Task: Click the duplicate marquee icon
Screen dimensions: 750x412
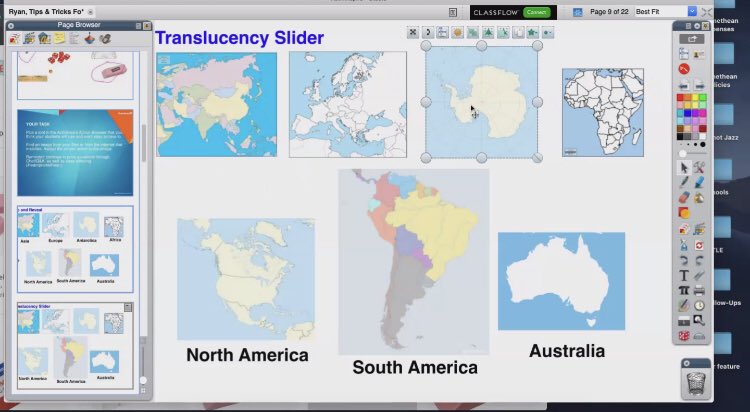Action: coord(518,33)
